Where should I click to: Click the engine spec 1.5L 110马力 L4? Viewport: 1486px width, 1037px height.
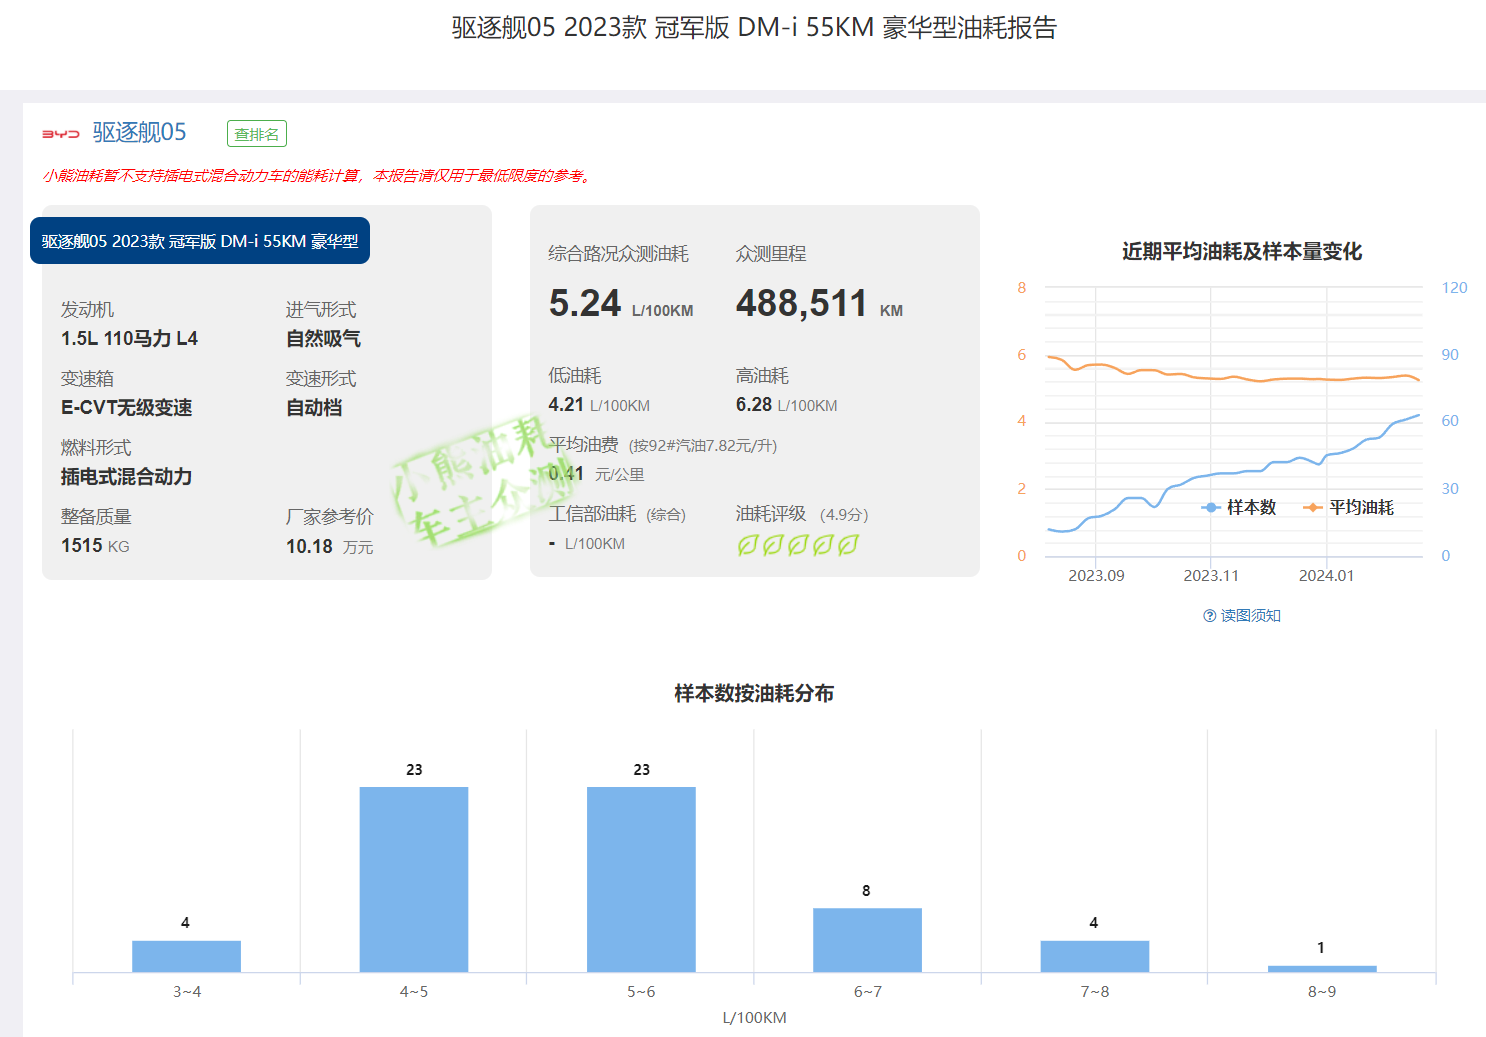129,339
